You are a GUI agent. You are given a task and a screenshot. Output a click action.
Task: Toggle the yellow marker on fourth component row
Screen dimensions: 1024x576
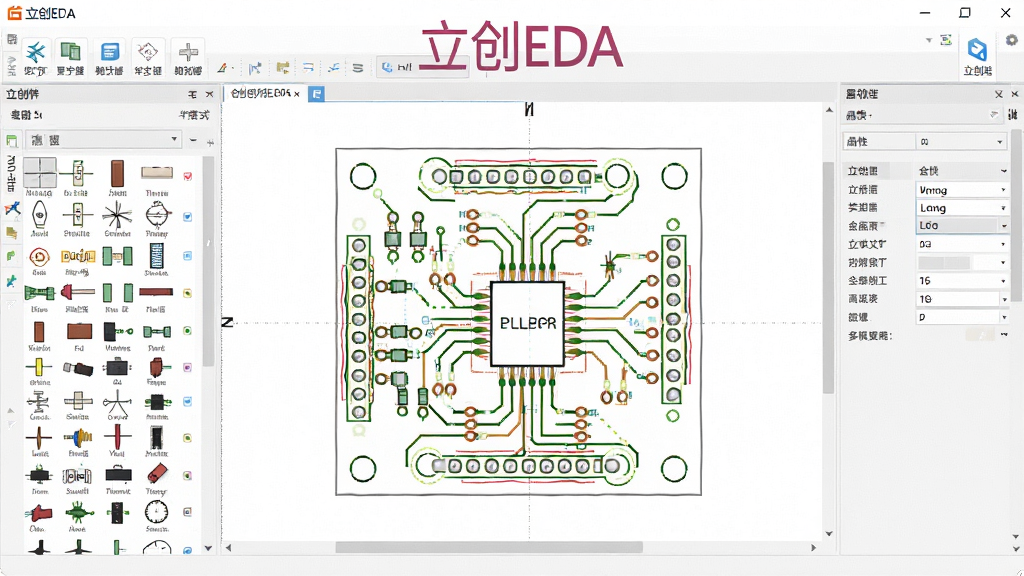pyautogui.click(x=187, y=293)
